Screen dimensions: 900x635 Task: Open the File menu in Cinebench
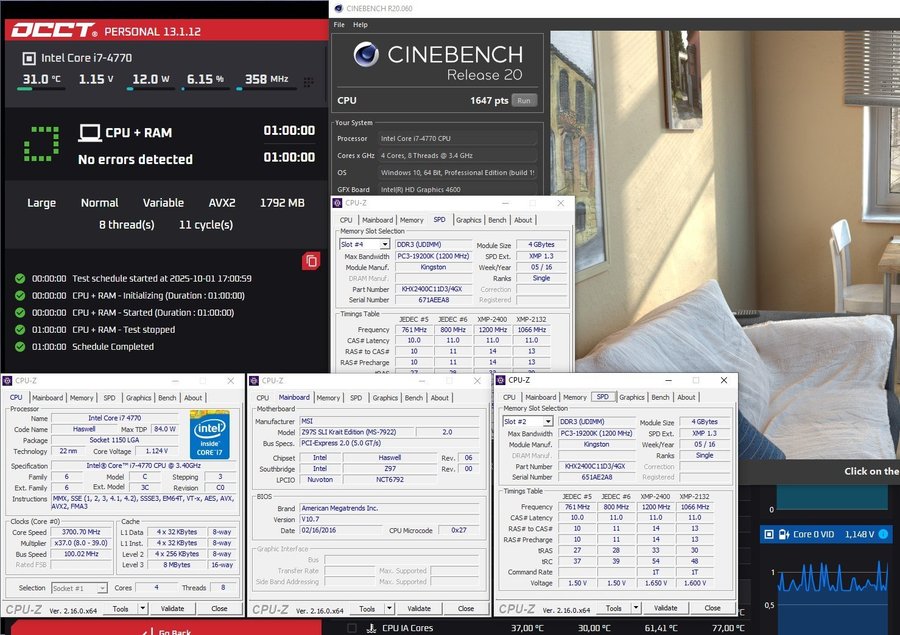pos(339,24)
